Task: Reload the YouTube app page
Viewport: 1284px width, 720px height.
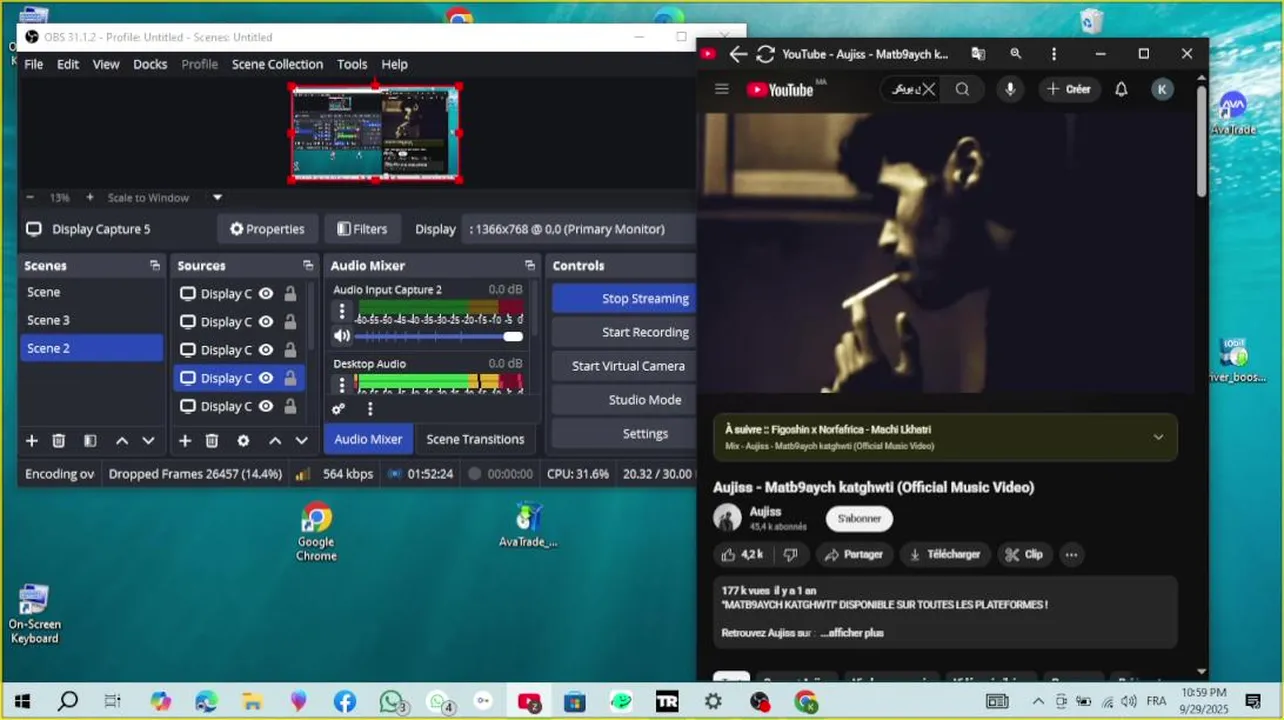Action: [x=766, y=54]
